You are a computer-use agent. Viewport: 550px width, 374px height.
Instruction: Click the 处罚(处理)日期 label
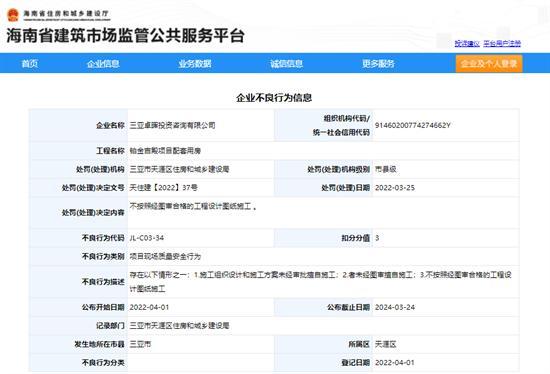[346, 188]
